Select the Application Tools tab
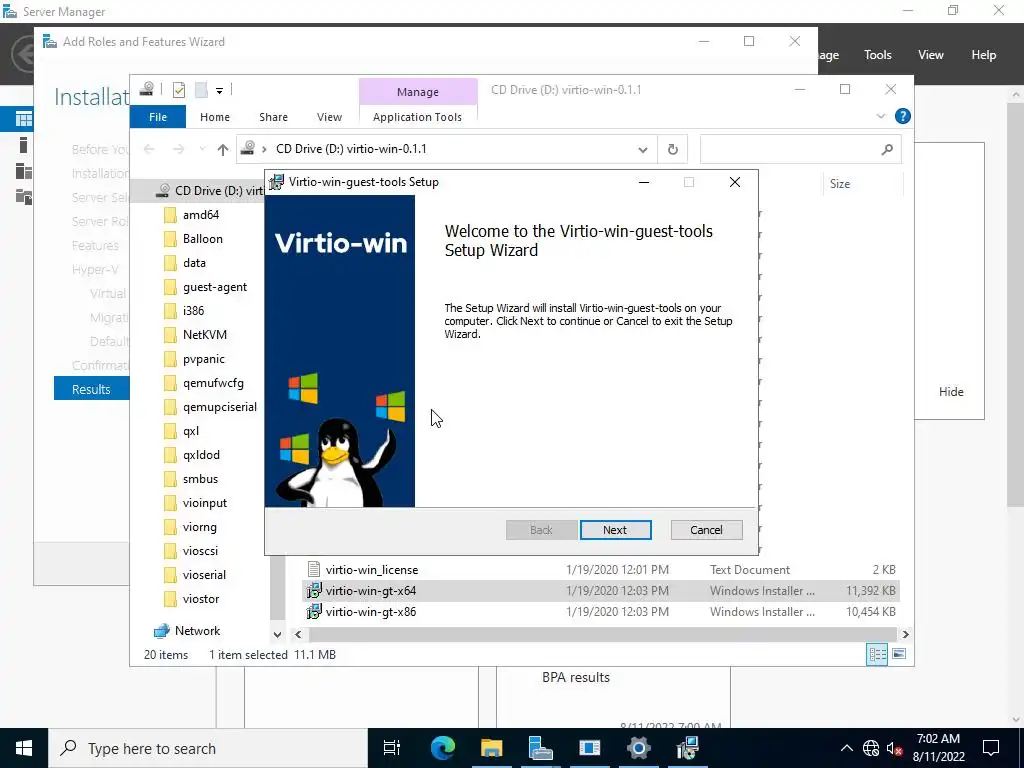This screenshot has height=768, width=1024. pyautogui.click(x=417, y=117)
